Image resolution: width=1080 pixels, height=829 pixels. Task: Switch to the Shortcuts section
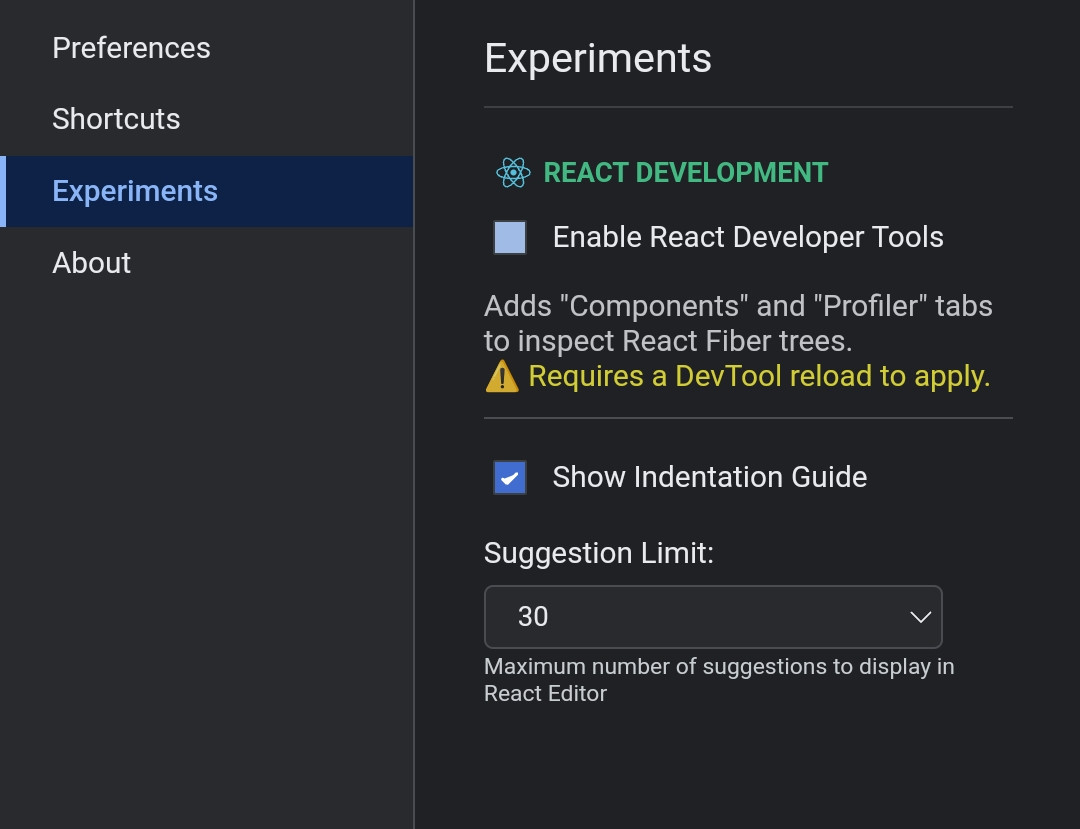tap(116, 119)
